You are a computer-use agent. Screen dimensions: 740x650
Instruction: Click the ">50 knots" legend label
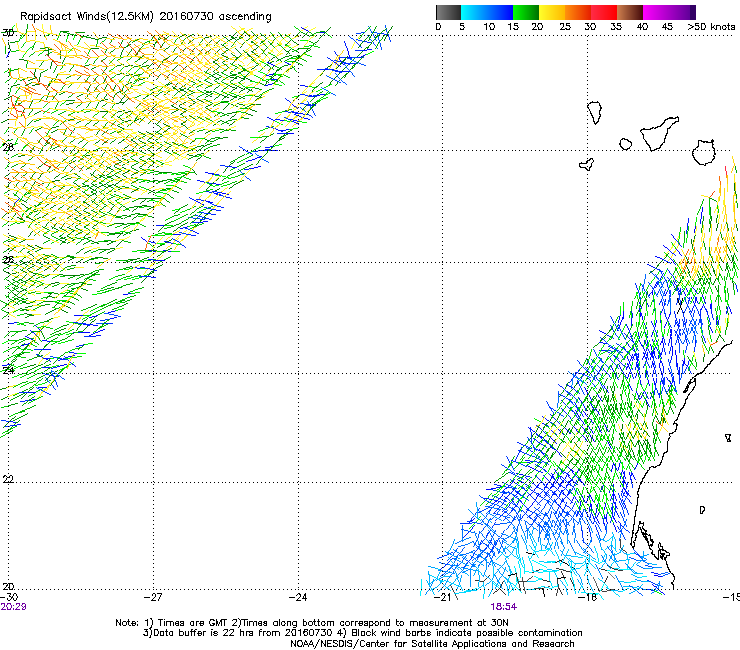711,27
